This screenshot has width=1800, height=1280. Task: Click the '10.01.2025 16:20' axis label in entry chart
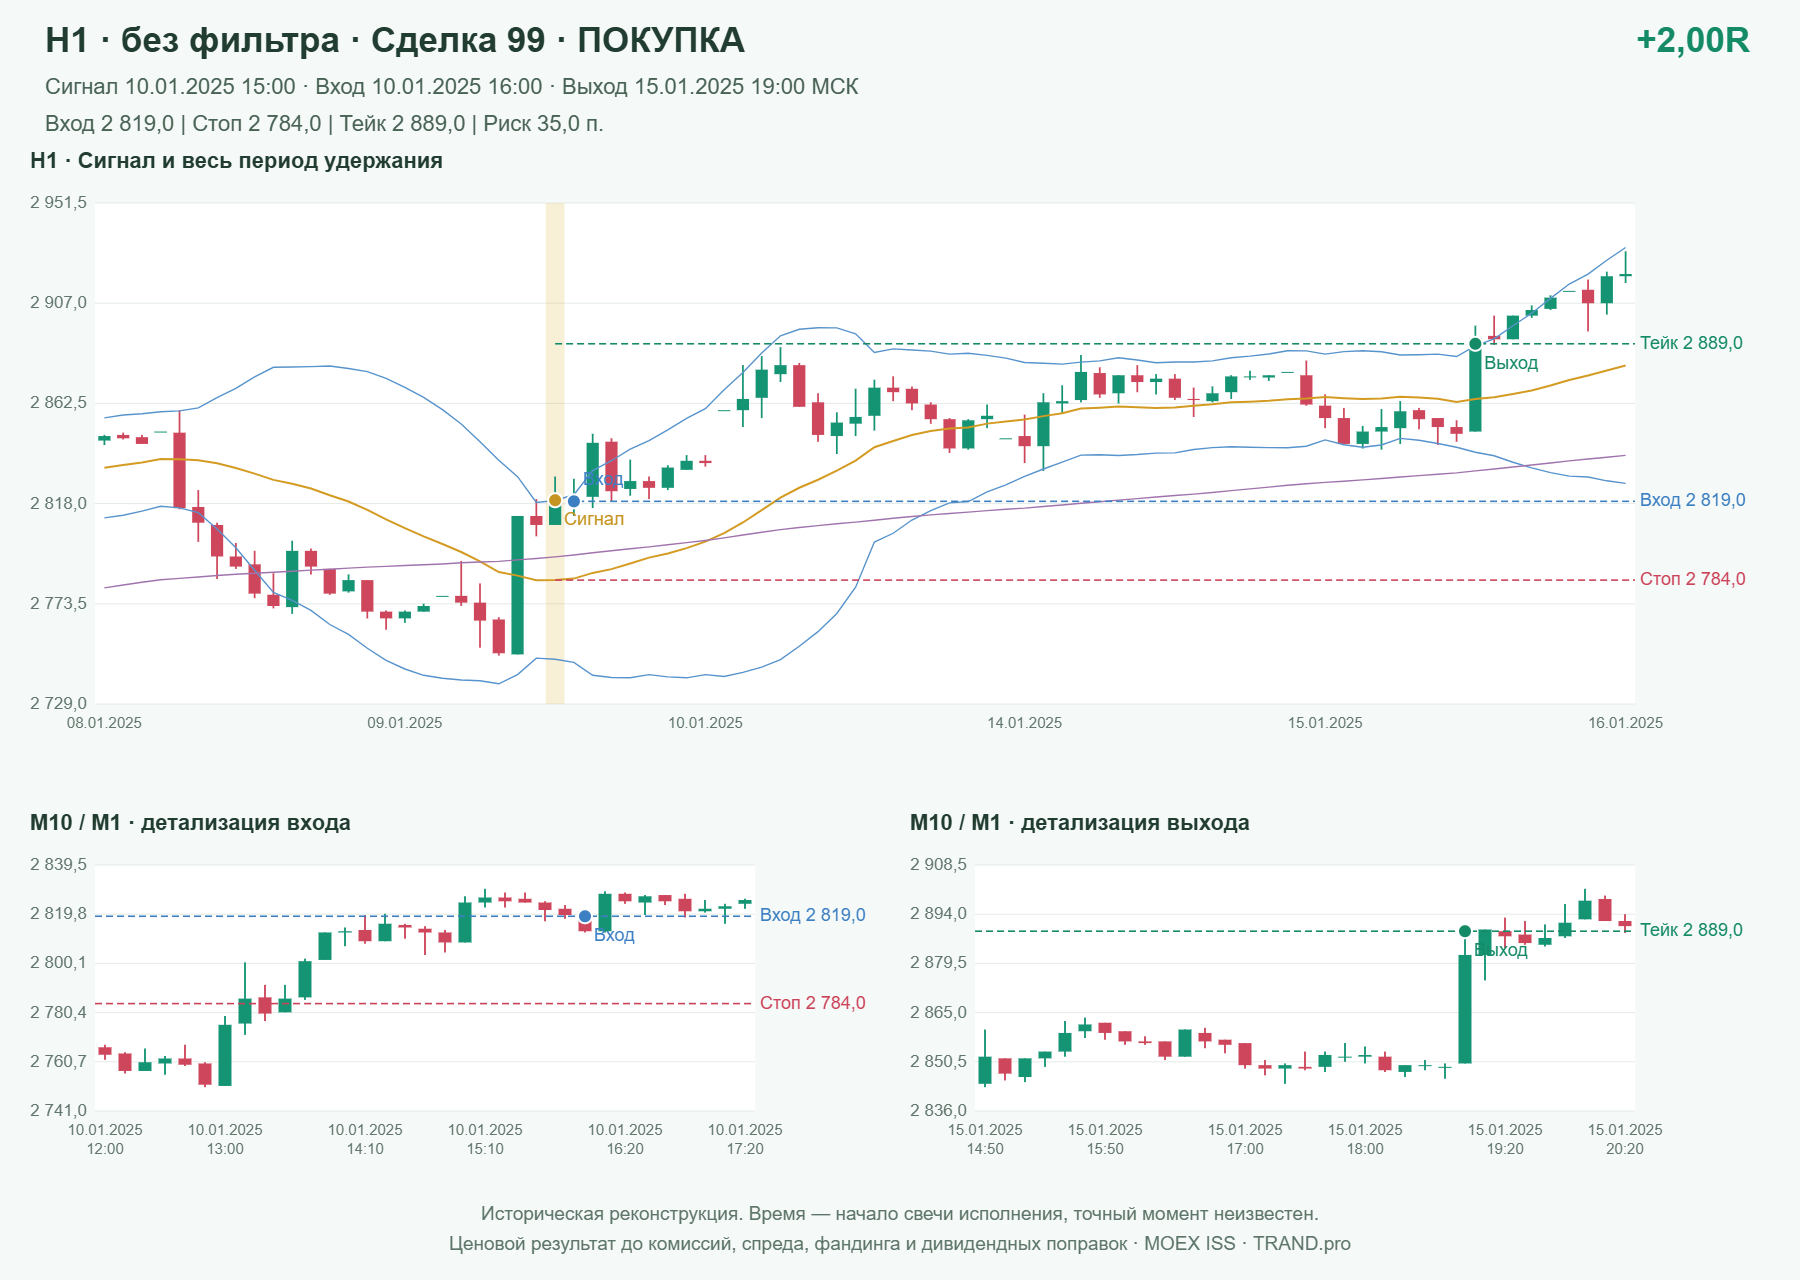(x=625, y=1139)
